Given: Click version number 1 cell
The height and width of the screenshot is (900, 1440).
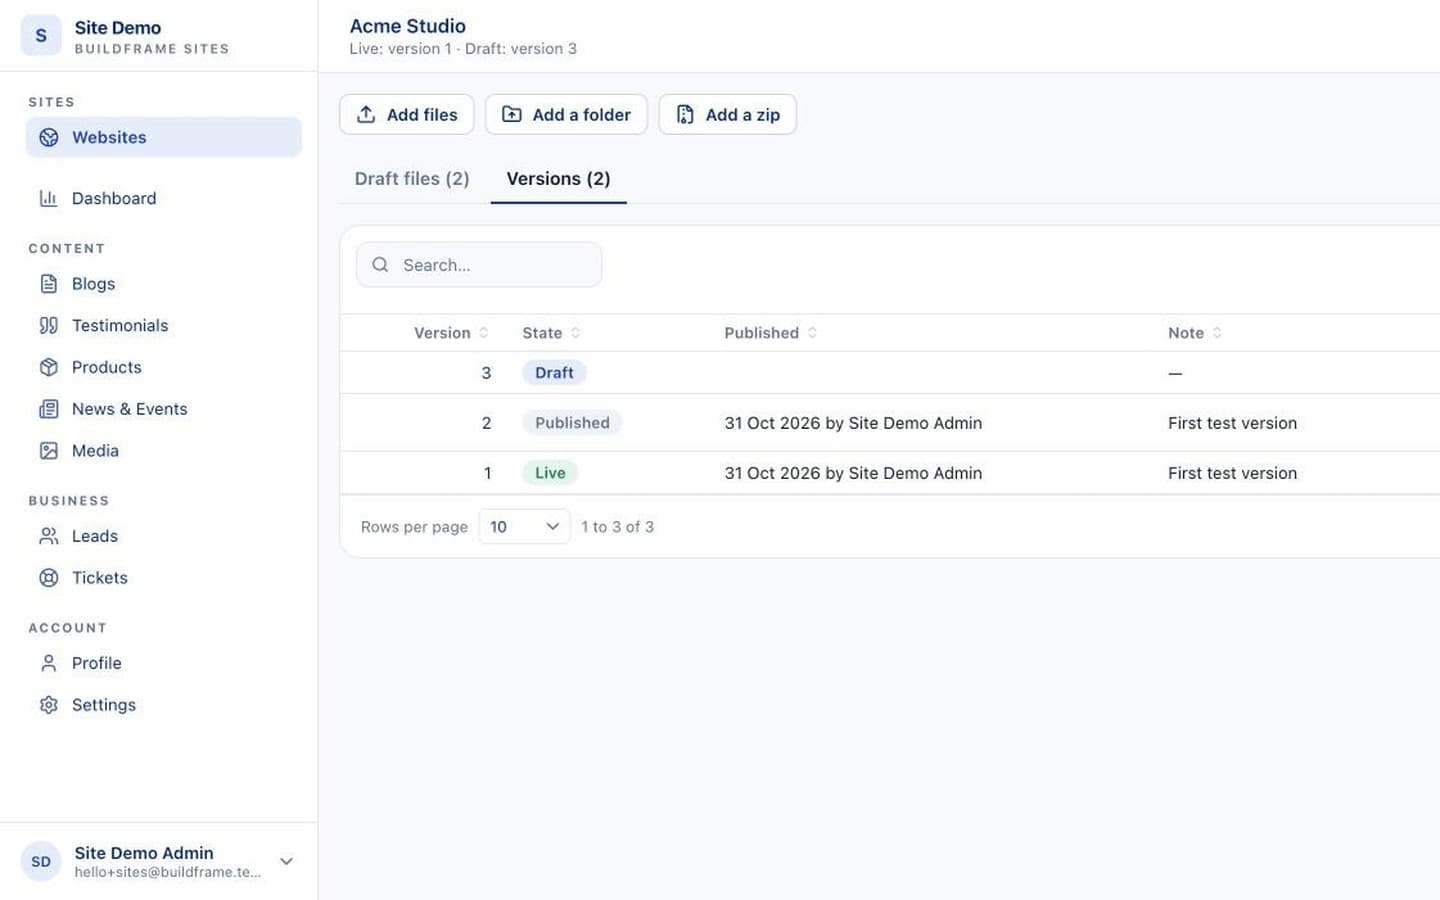Looking at the screenshot, I should click(487, 473).
